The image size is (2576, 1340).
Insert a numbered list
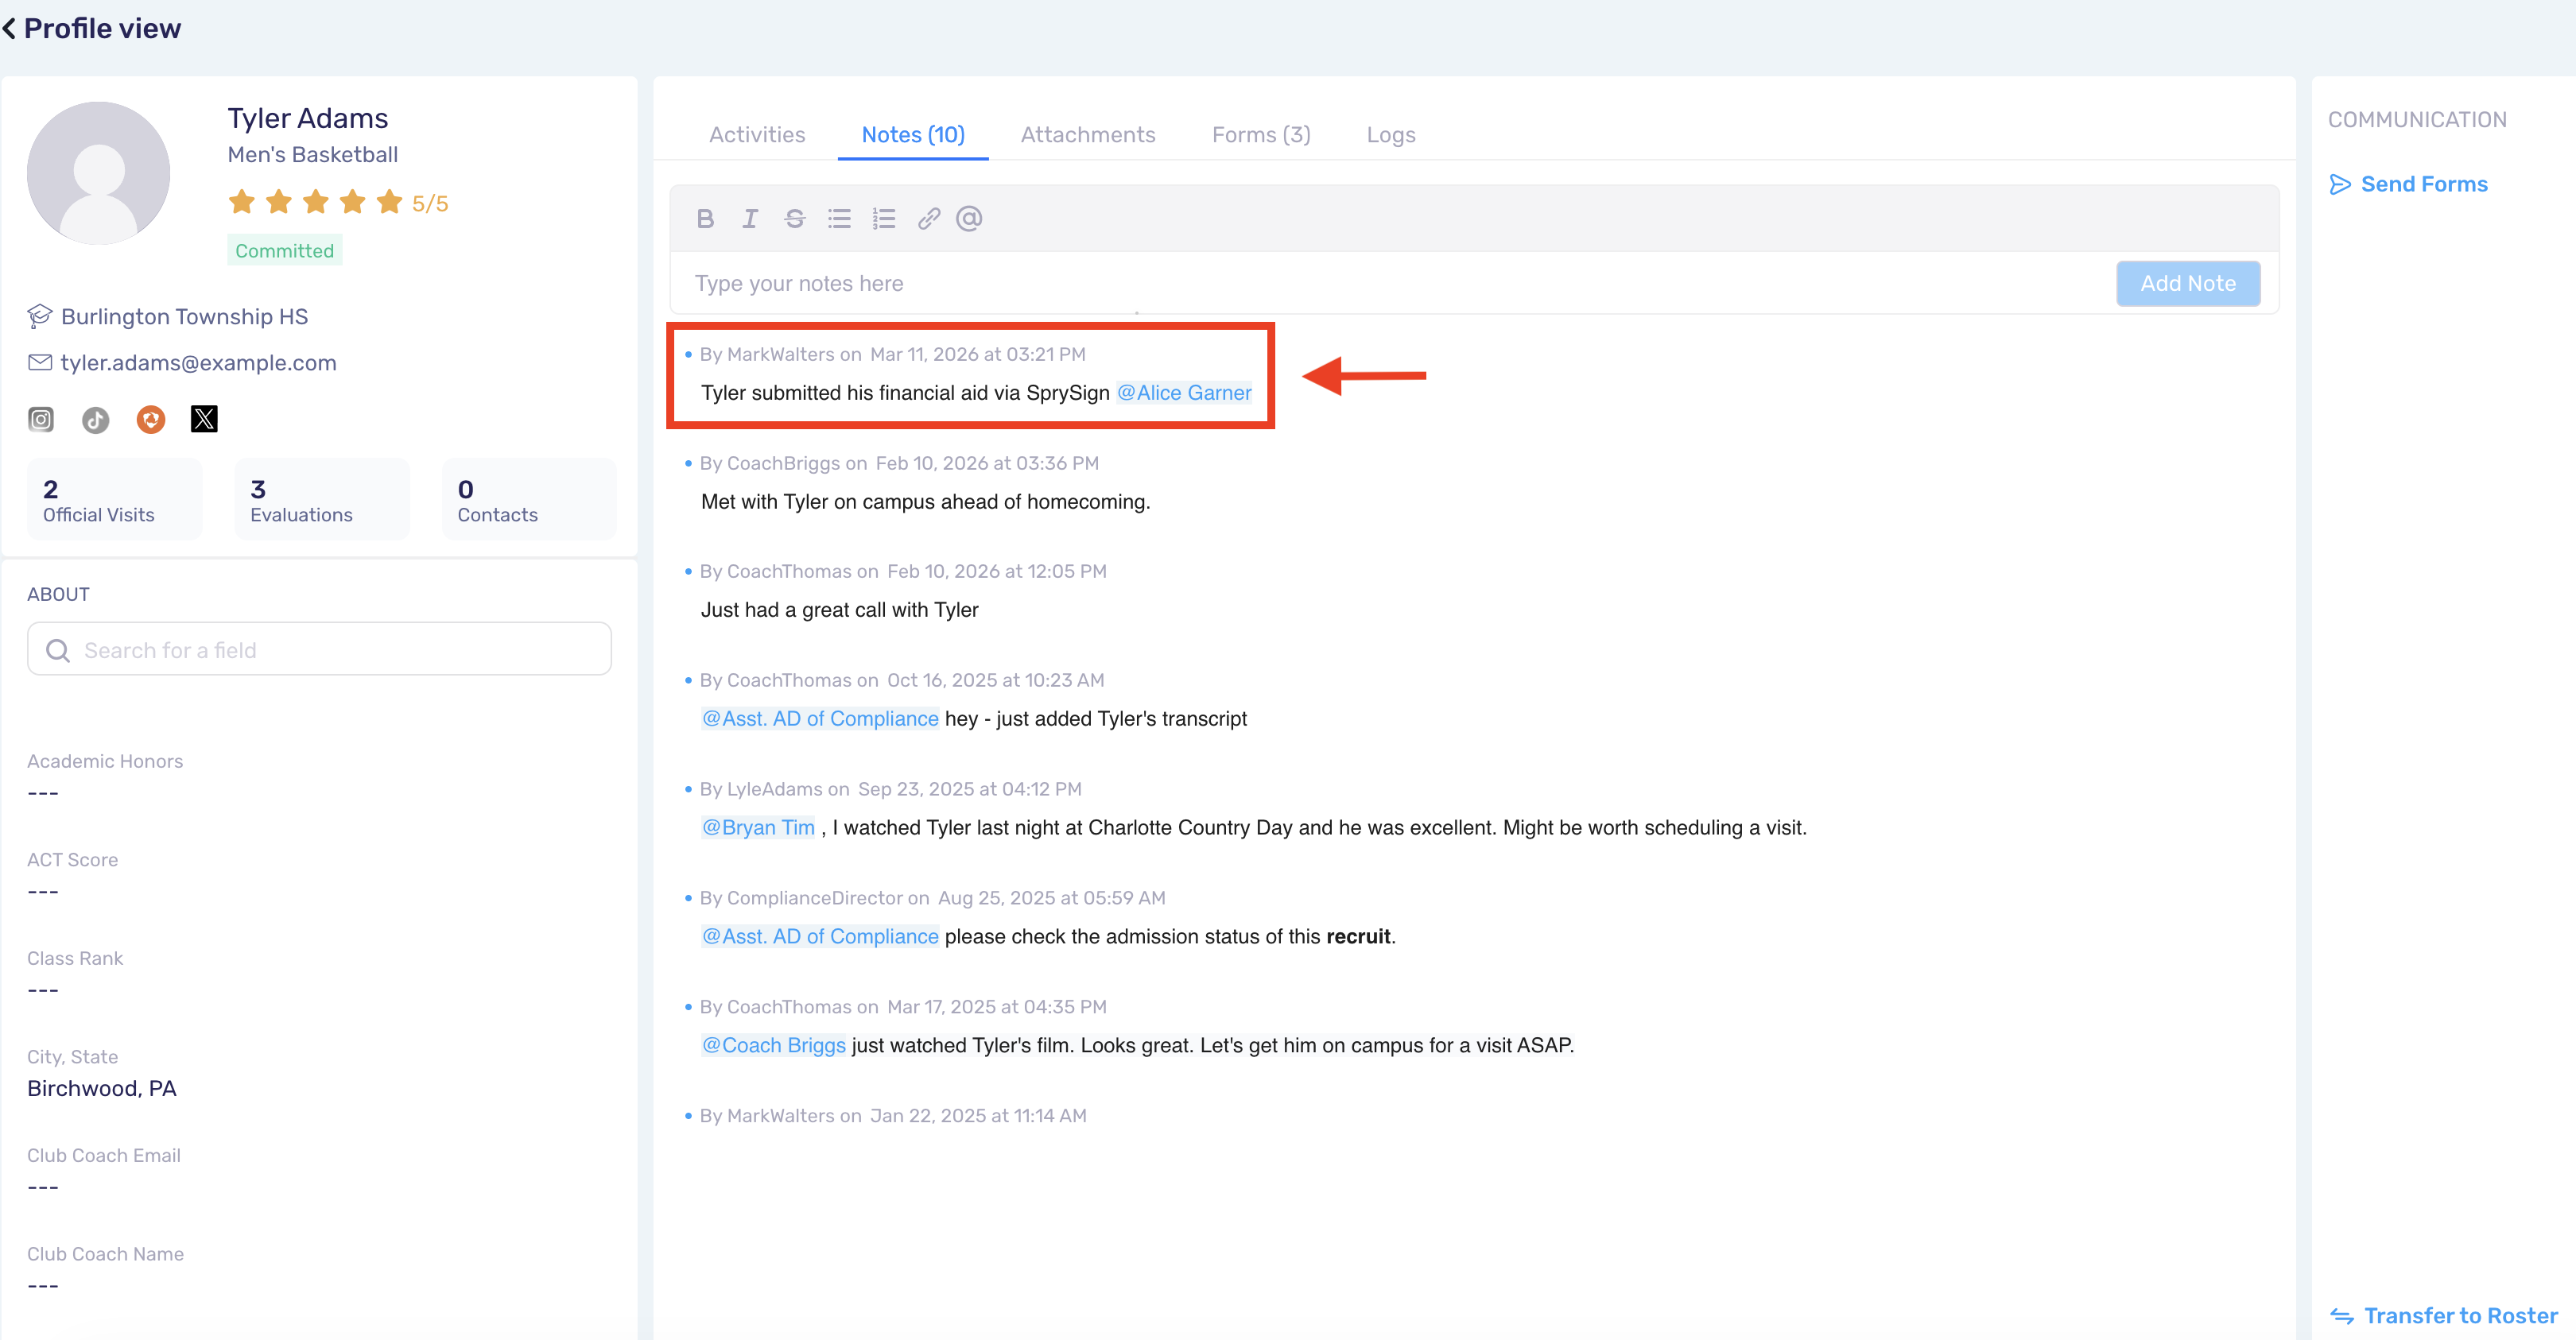point(884,218)
